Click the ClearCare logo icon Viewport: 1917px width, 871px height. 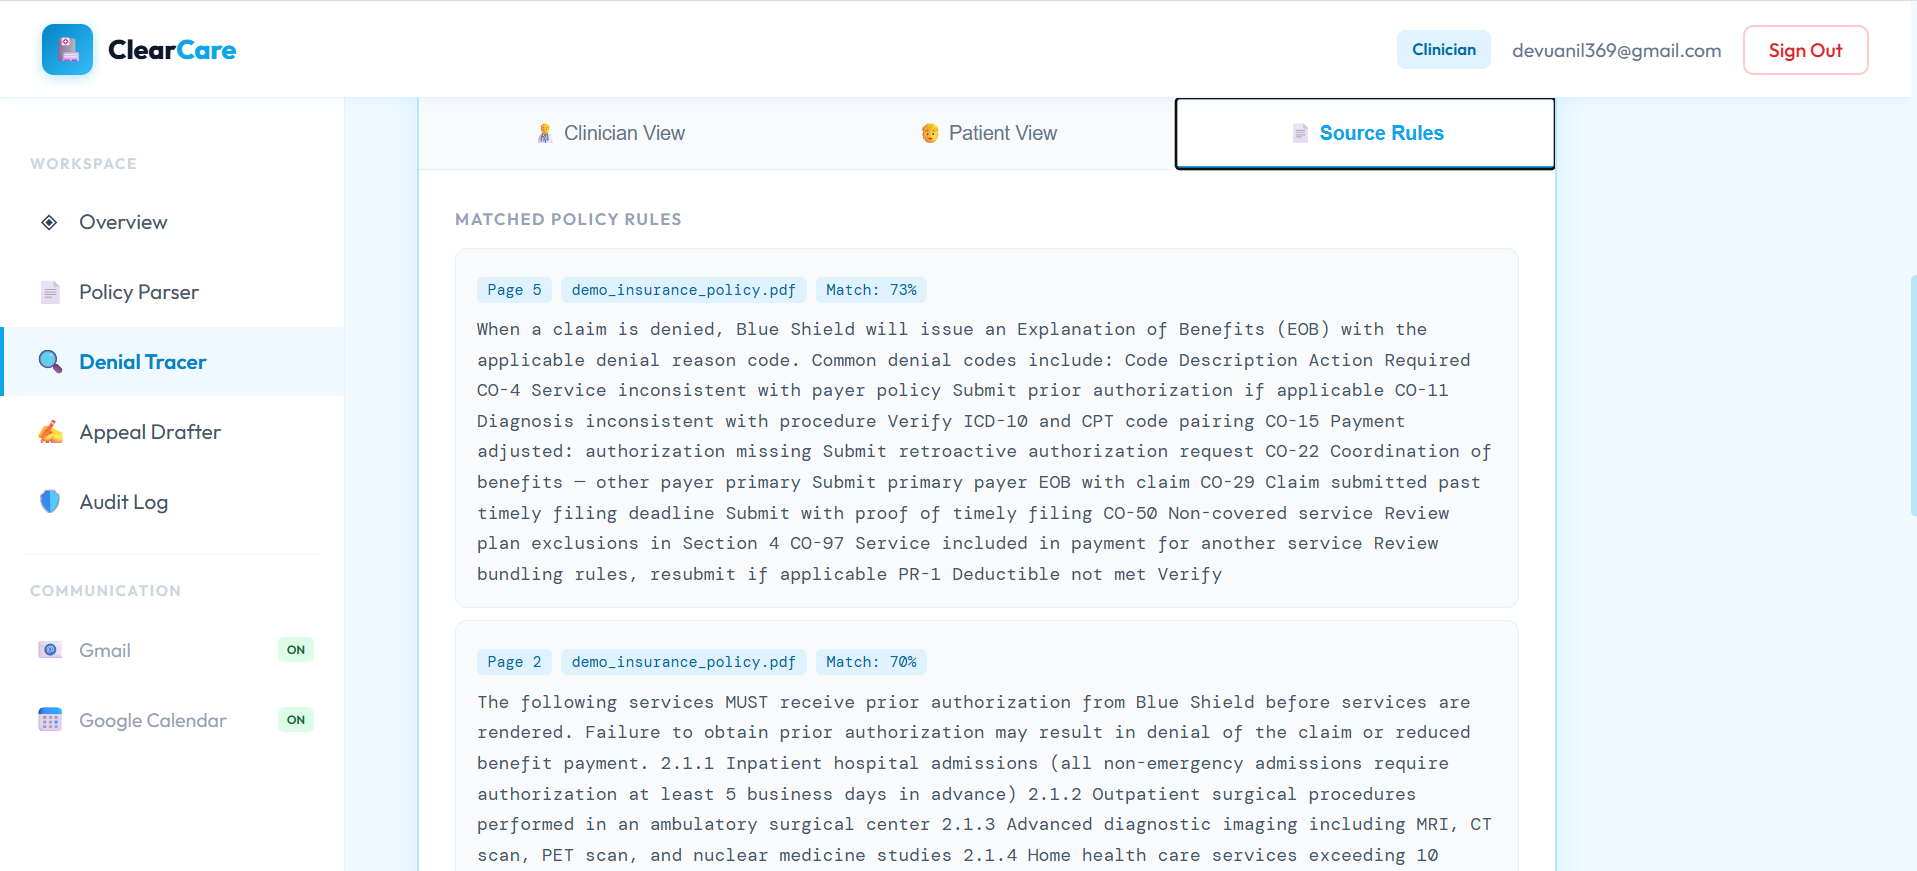tap(67, 50)
